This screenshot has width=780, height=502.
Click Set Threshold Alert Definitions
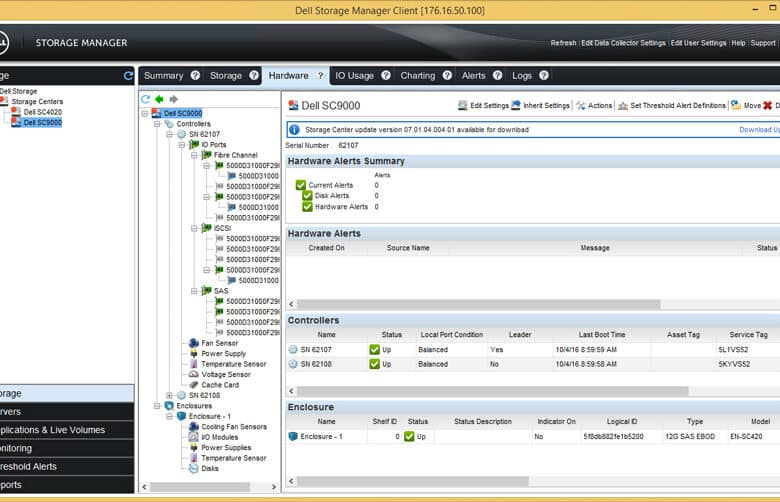[x=672, y=105]
